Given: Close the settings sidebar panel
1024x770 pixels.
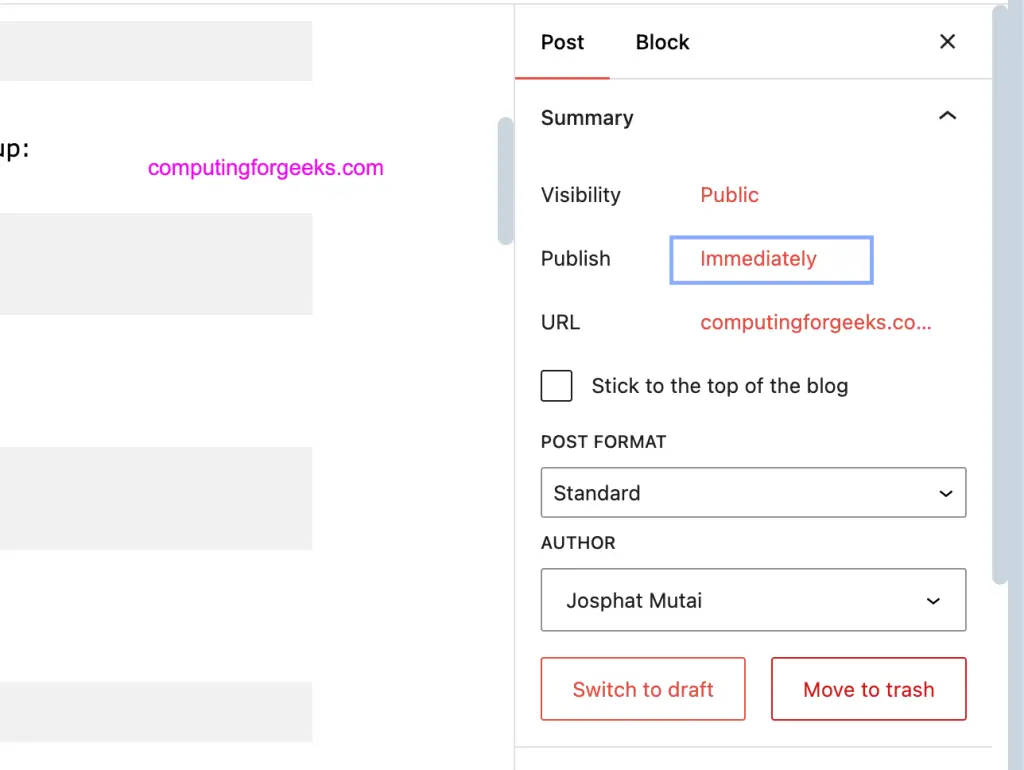Looking at the screenshot, I should point(947,42).
